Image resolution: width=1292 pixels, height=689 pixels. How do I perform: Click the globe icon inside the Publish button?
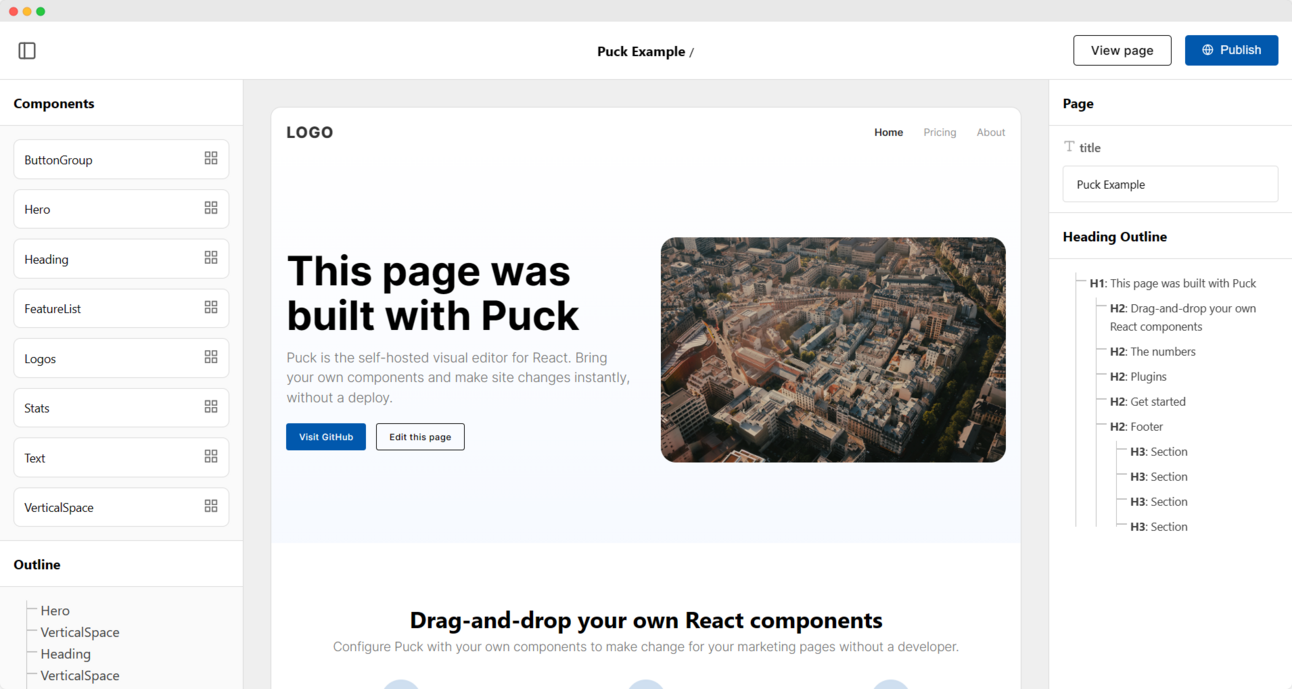pos(1207,50)
